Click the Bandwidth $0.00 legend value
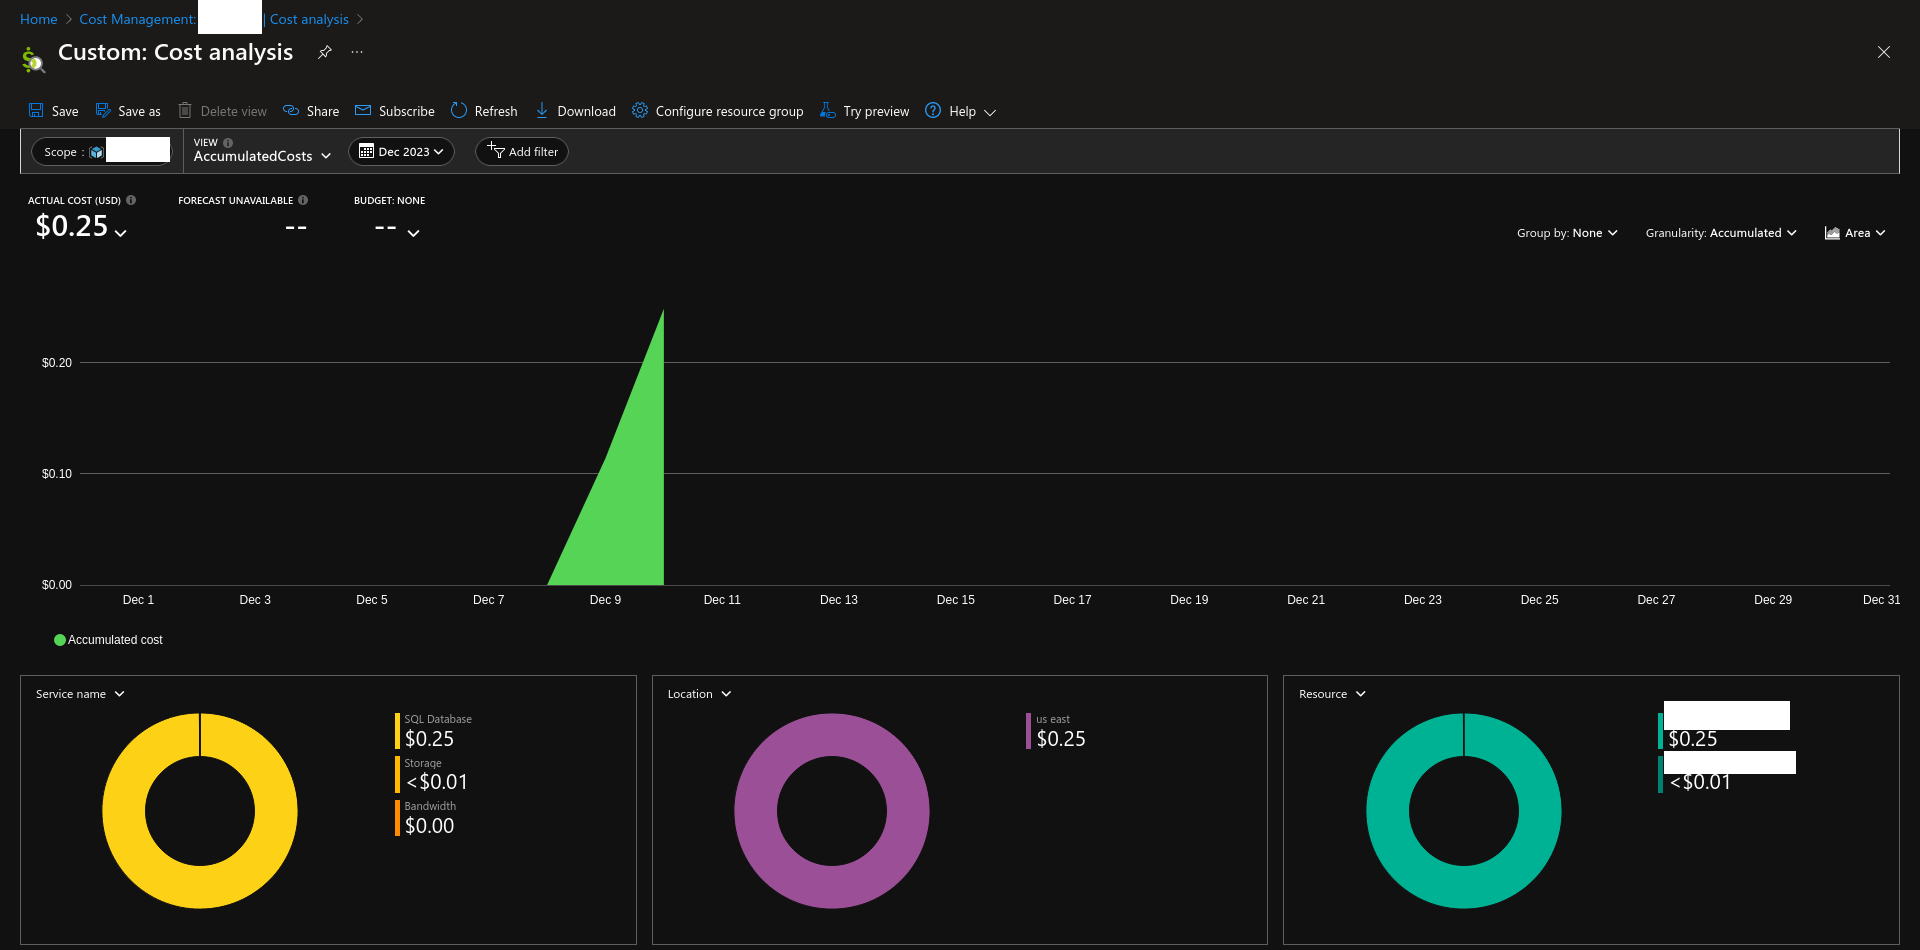1920x950 pixels. click(x=429, y=826)
